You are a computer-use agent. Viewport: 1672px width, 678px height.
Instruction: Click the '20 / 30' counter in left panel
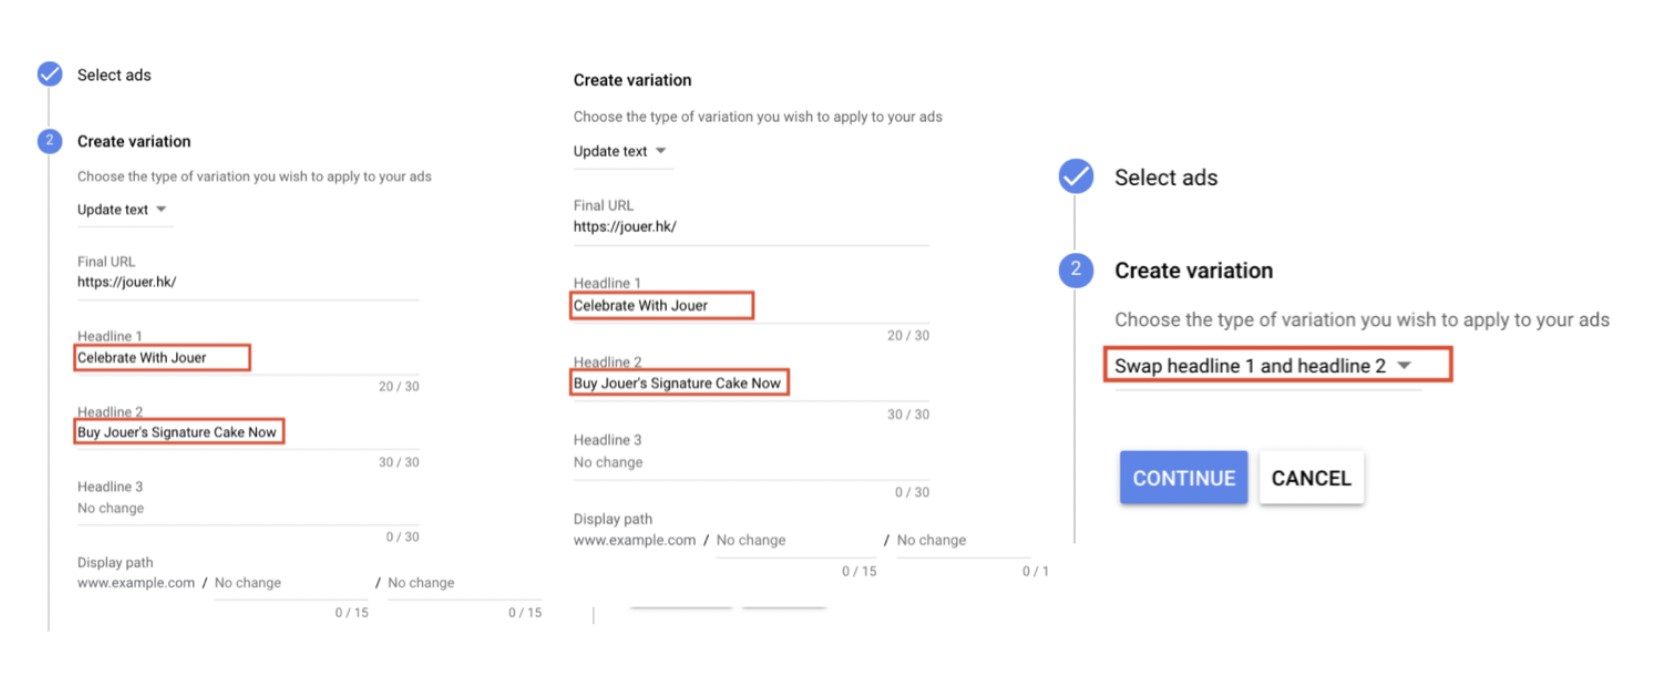(x=399, y=386)
